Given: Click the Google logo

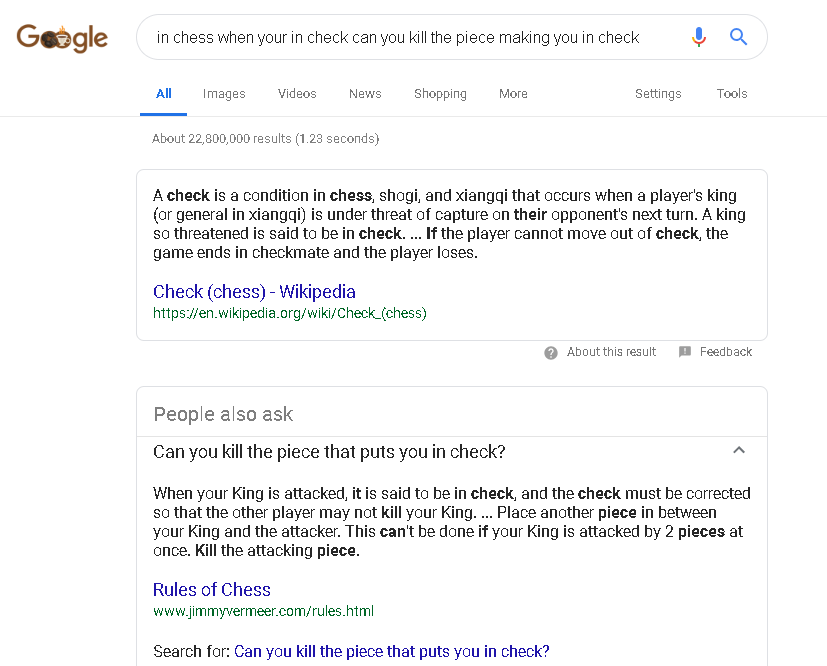Looking at the screenshot, I should pyautogui.click(x=62, y=38).
